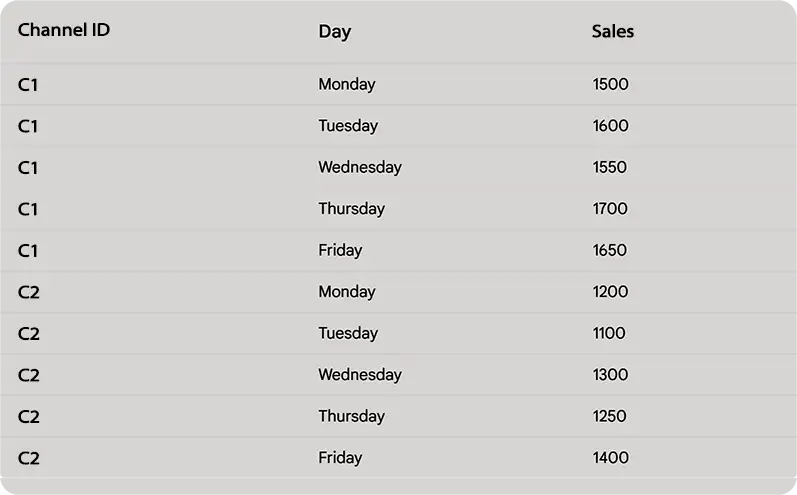Click the Friday cell for channel C2
The image size is (797, 495).
click(340, 458)
